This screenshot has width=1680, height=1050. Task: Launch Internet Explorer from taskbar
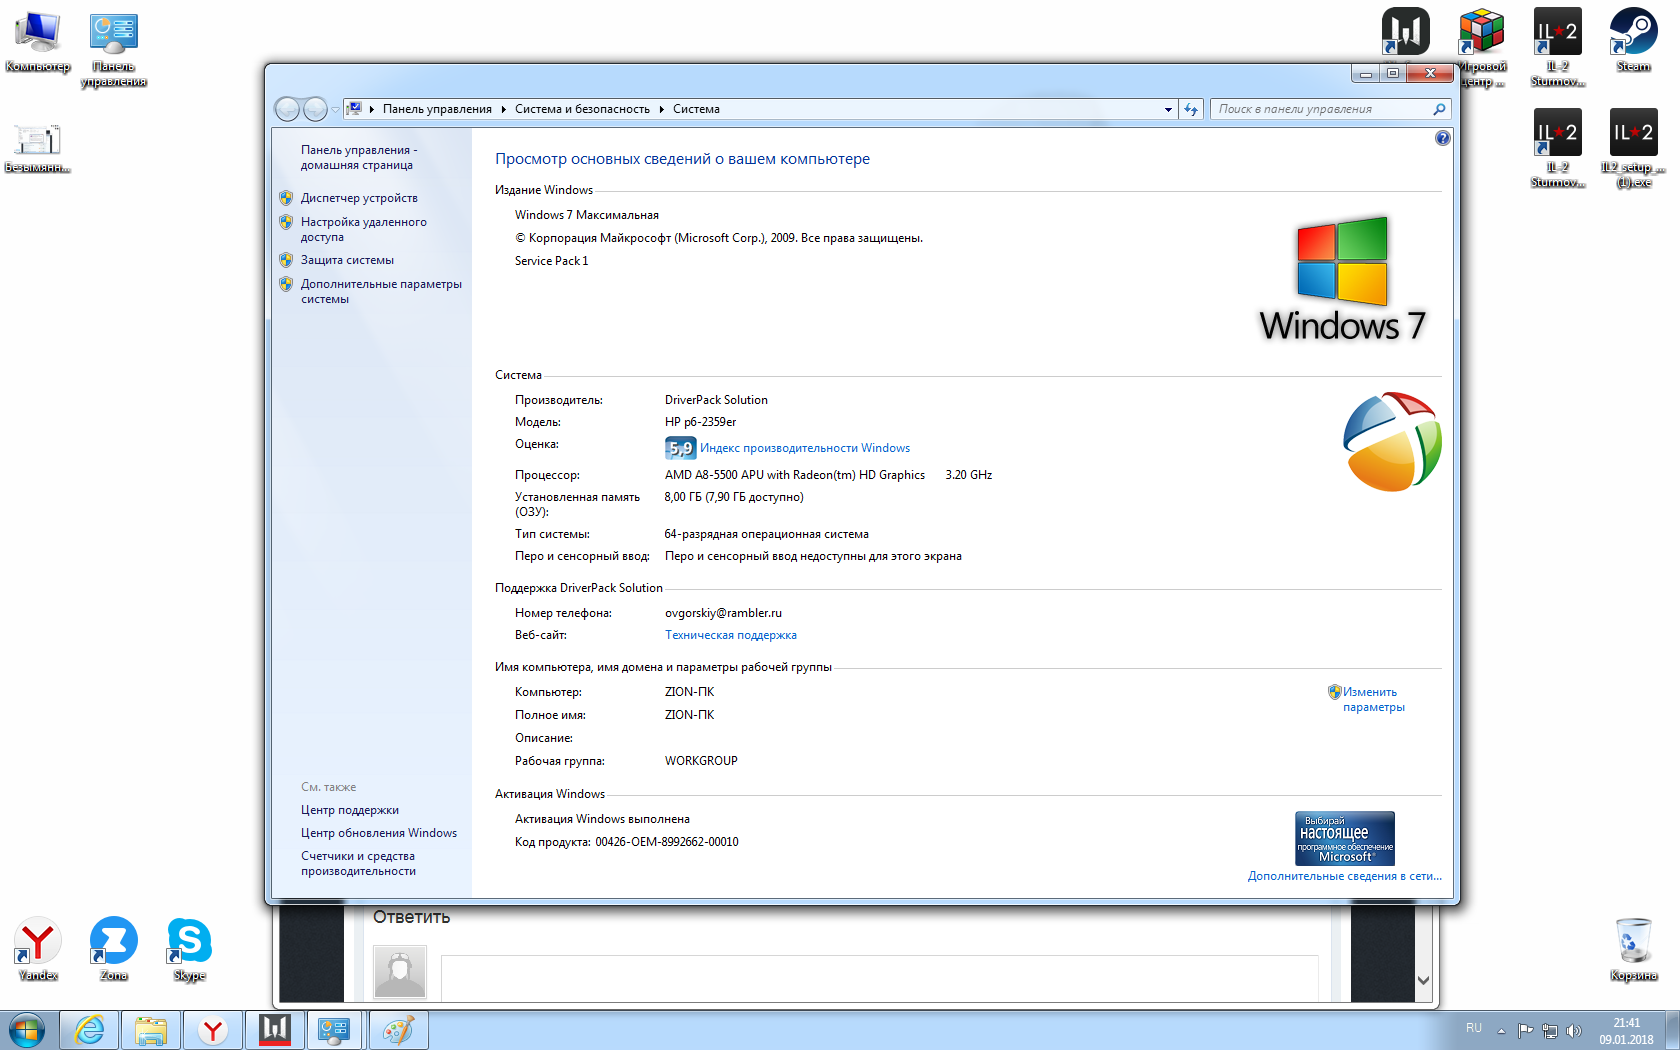point(90,1030)
